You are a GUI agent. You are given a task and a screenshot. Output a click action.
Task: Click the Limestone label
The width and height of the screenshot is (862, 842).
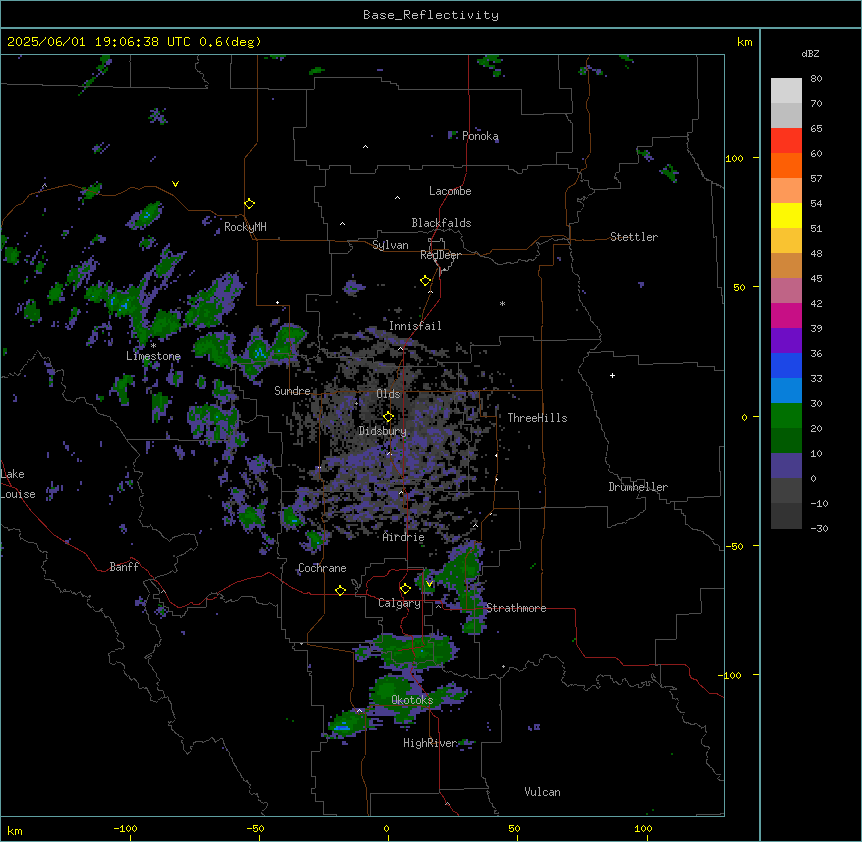153,356
